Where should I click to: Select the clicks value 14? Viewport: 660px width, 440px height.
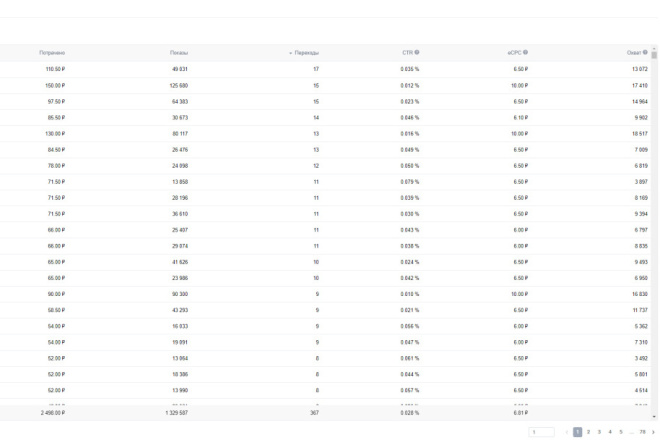pyautogui.click(x=316, y=117)
